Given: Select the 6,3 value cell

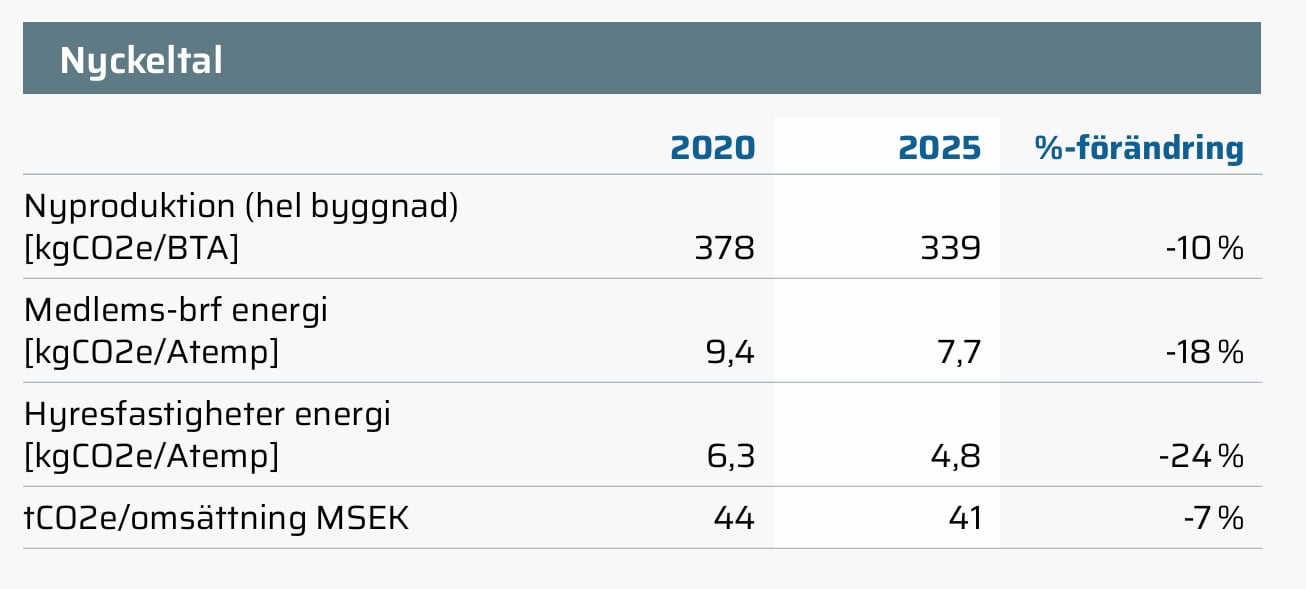Looking at the screenshot, I should point(729,456).
